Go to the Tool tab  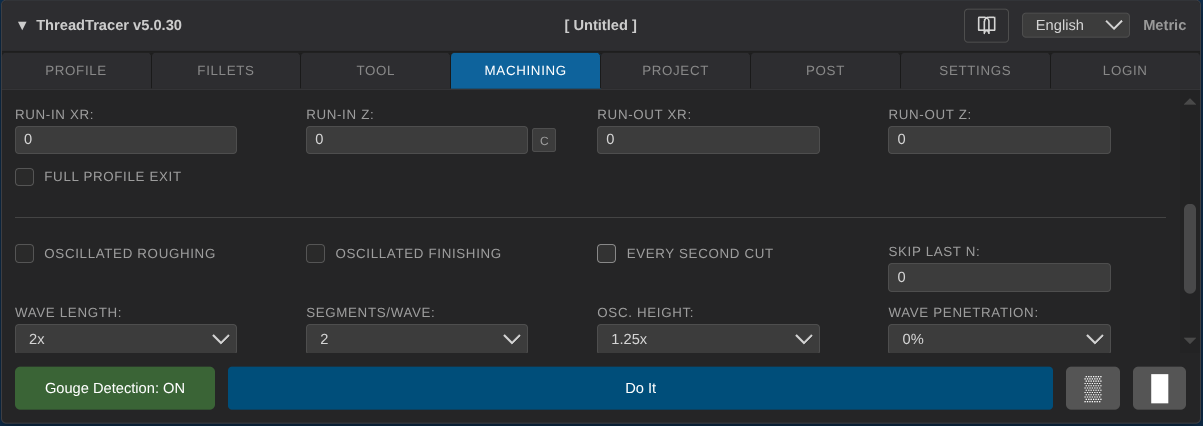pyautogui.click(x=376, y=71)
